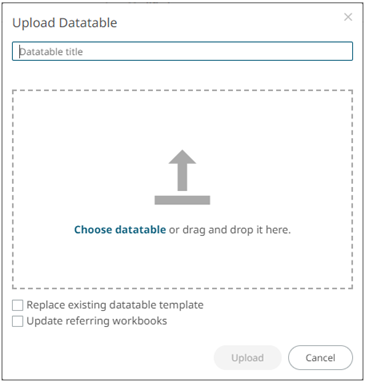This screenshot has width=365, height=382.
Task: Enable Replace existing datatable template checkbox
Action: pos(18,305)
